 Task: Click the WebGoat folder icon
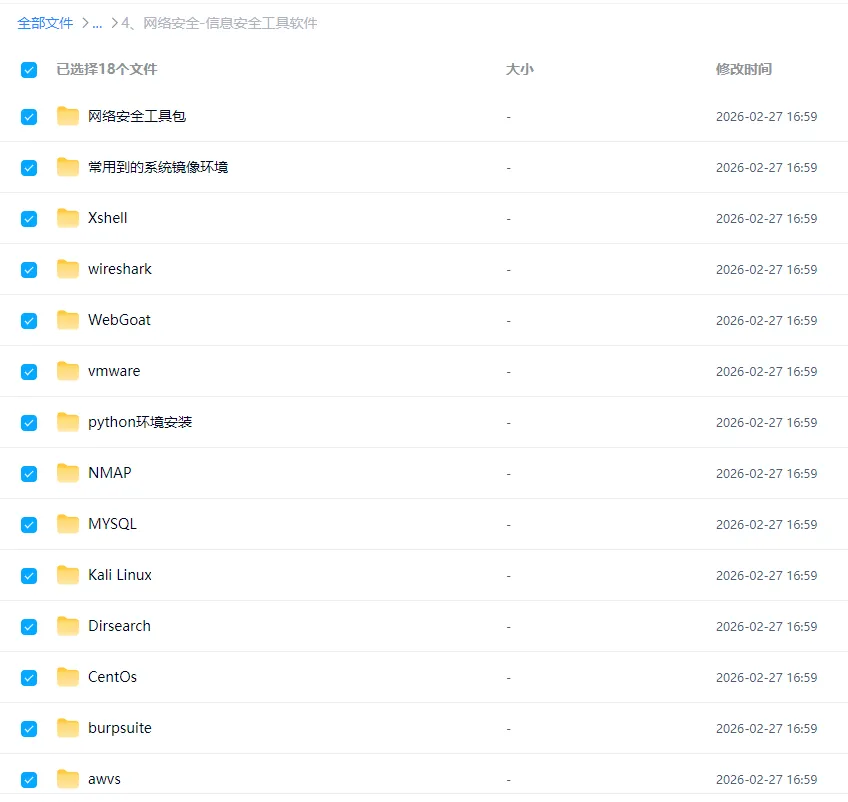tap(68, 320)
